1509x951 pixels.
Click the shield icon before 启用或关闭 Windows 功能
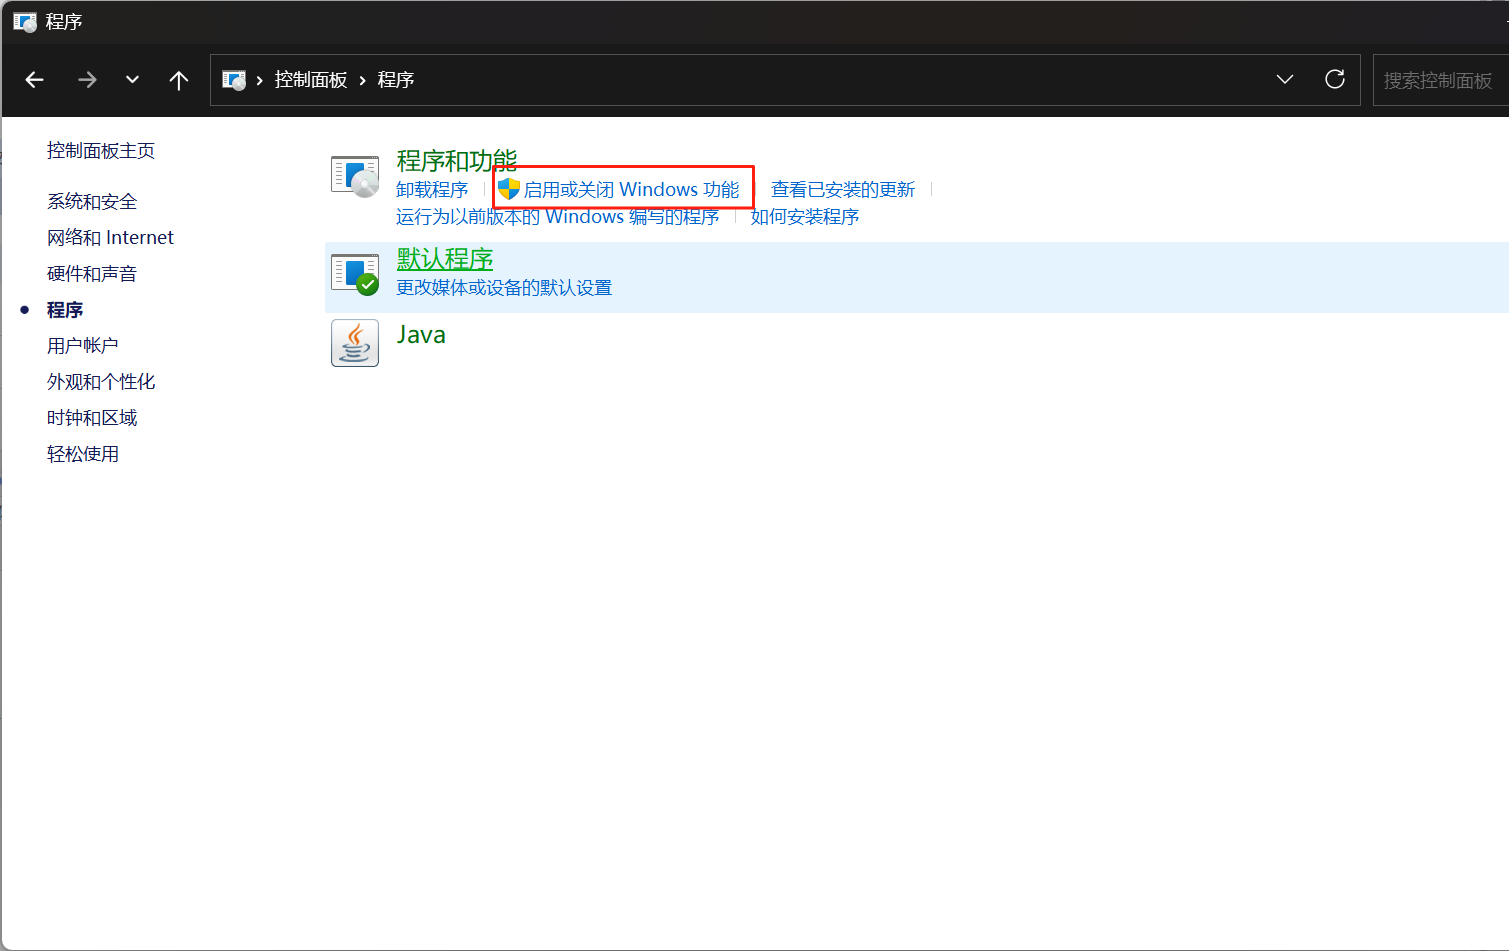509,189
